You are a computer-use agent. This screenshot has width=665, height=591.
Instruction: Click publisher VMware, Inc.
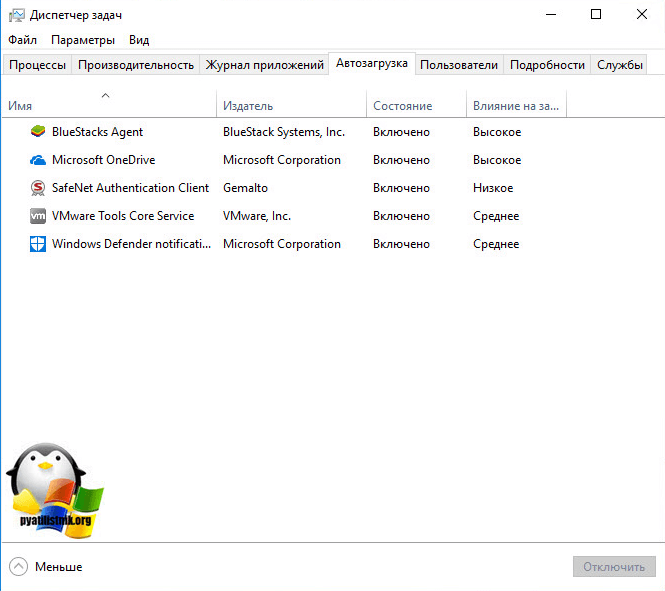click(257, 216)
